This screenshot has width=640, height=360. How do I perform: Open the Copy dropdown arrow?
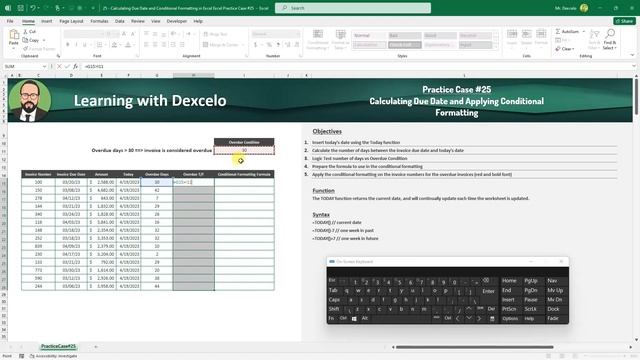click(x=44, y=40)
